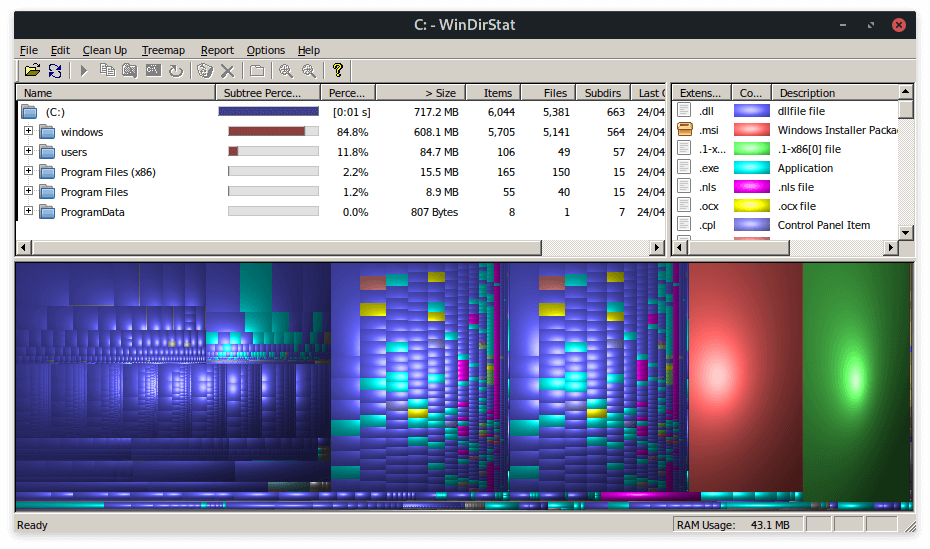
Task: Sort extensions by Description column header
Action: pyautogui.click(x=836, y=93)
